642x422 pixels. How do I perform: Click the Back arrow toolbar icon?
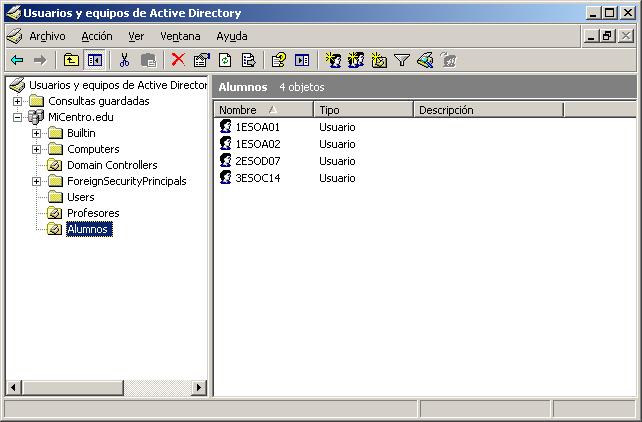pos(17,61)
